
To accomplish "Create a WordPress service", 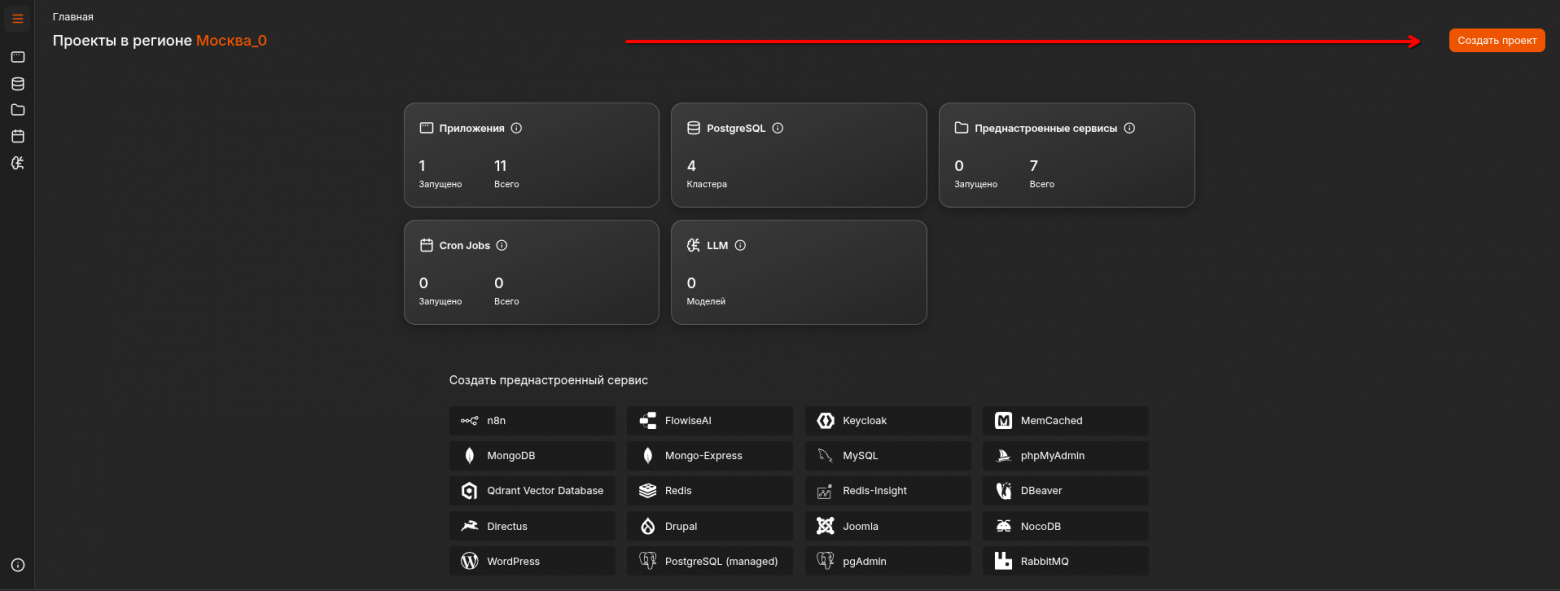I will click(x=532, y=561).
